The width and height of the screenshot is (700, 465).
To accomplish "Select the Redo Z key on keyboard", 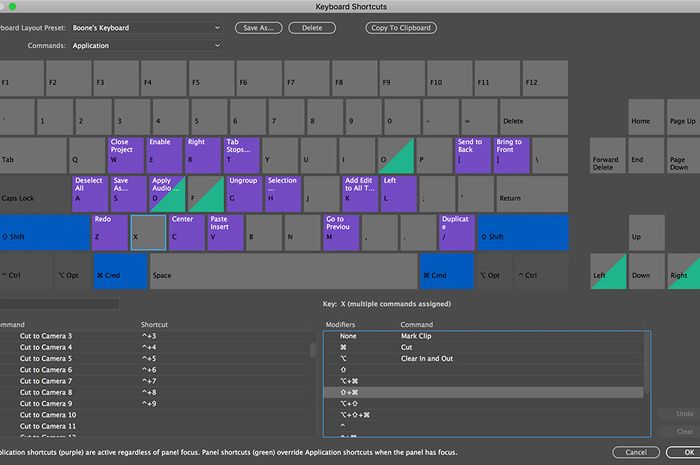I will 108,231.
